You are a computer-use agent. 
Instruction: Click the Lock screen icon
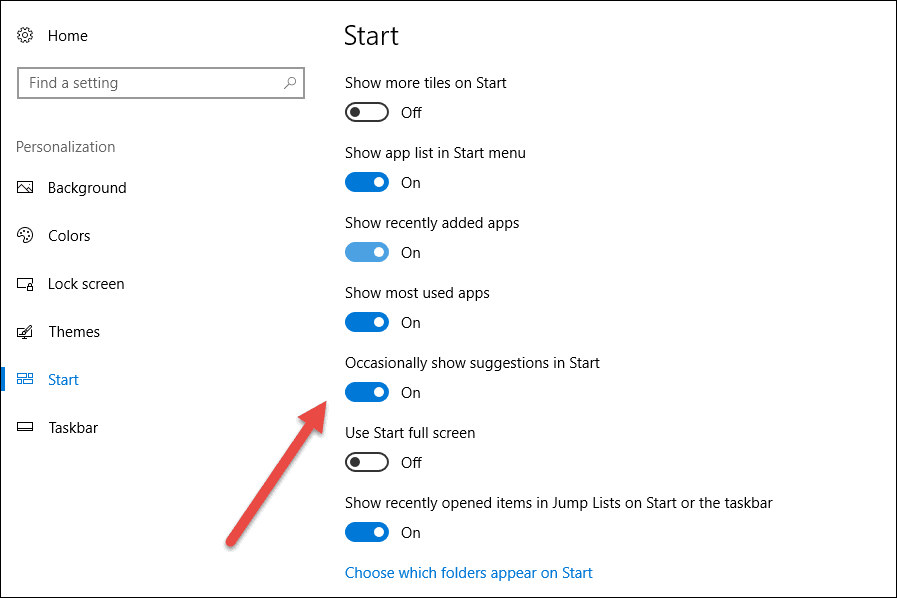tap(25, 284)
